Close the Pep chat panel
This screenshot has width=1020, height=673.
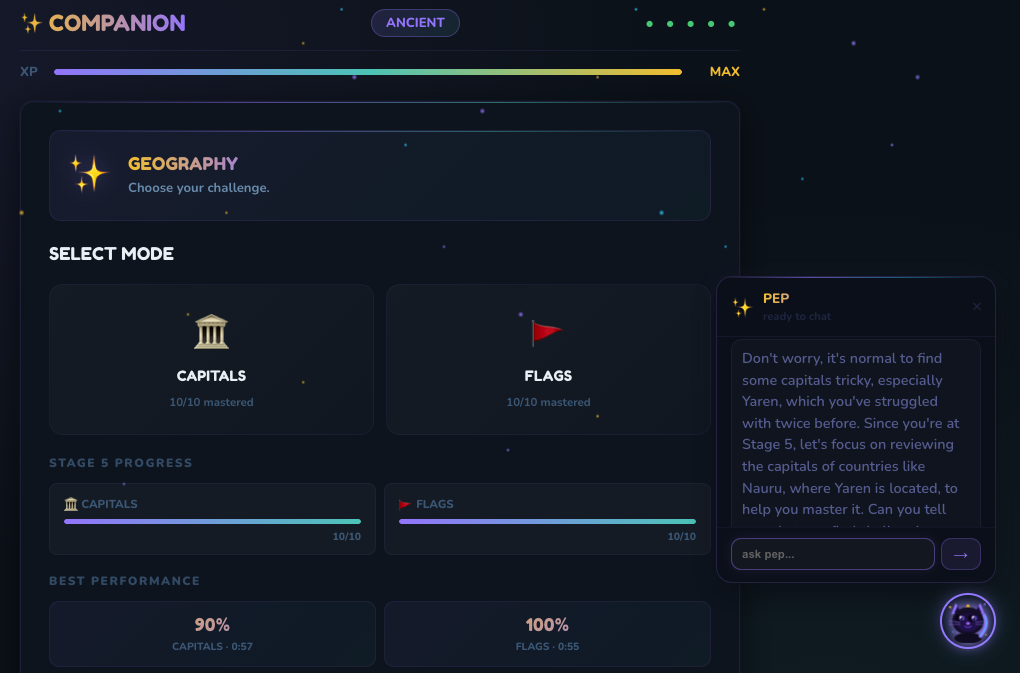[x=977, y=306]
